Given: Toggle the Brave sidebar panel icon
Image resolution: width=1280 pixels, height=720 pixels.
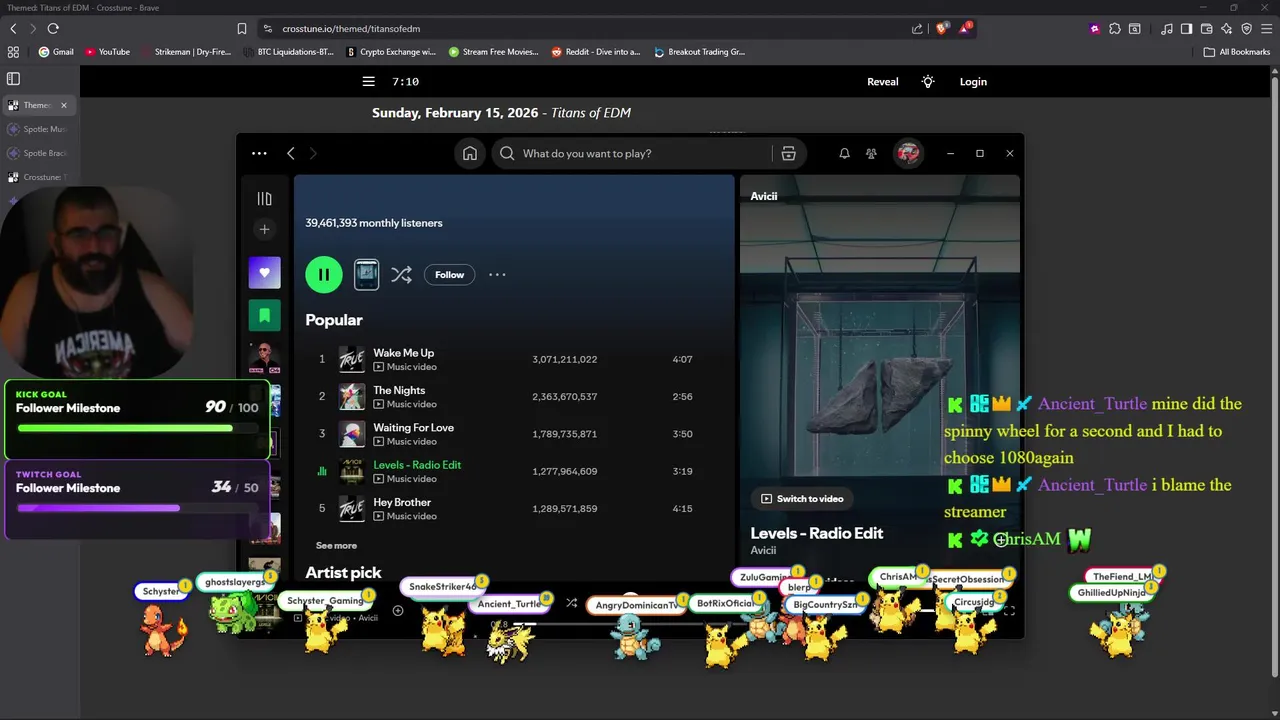Looking at the screenshot, I should pyautogui.click(x=1186, y=29).
